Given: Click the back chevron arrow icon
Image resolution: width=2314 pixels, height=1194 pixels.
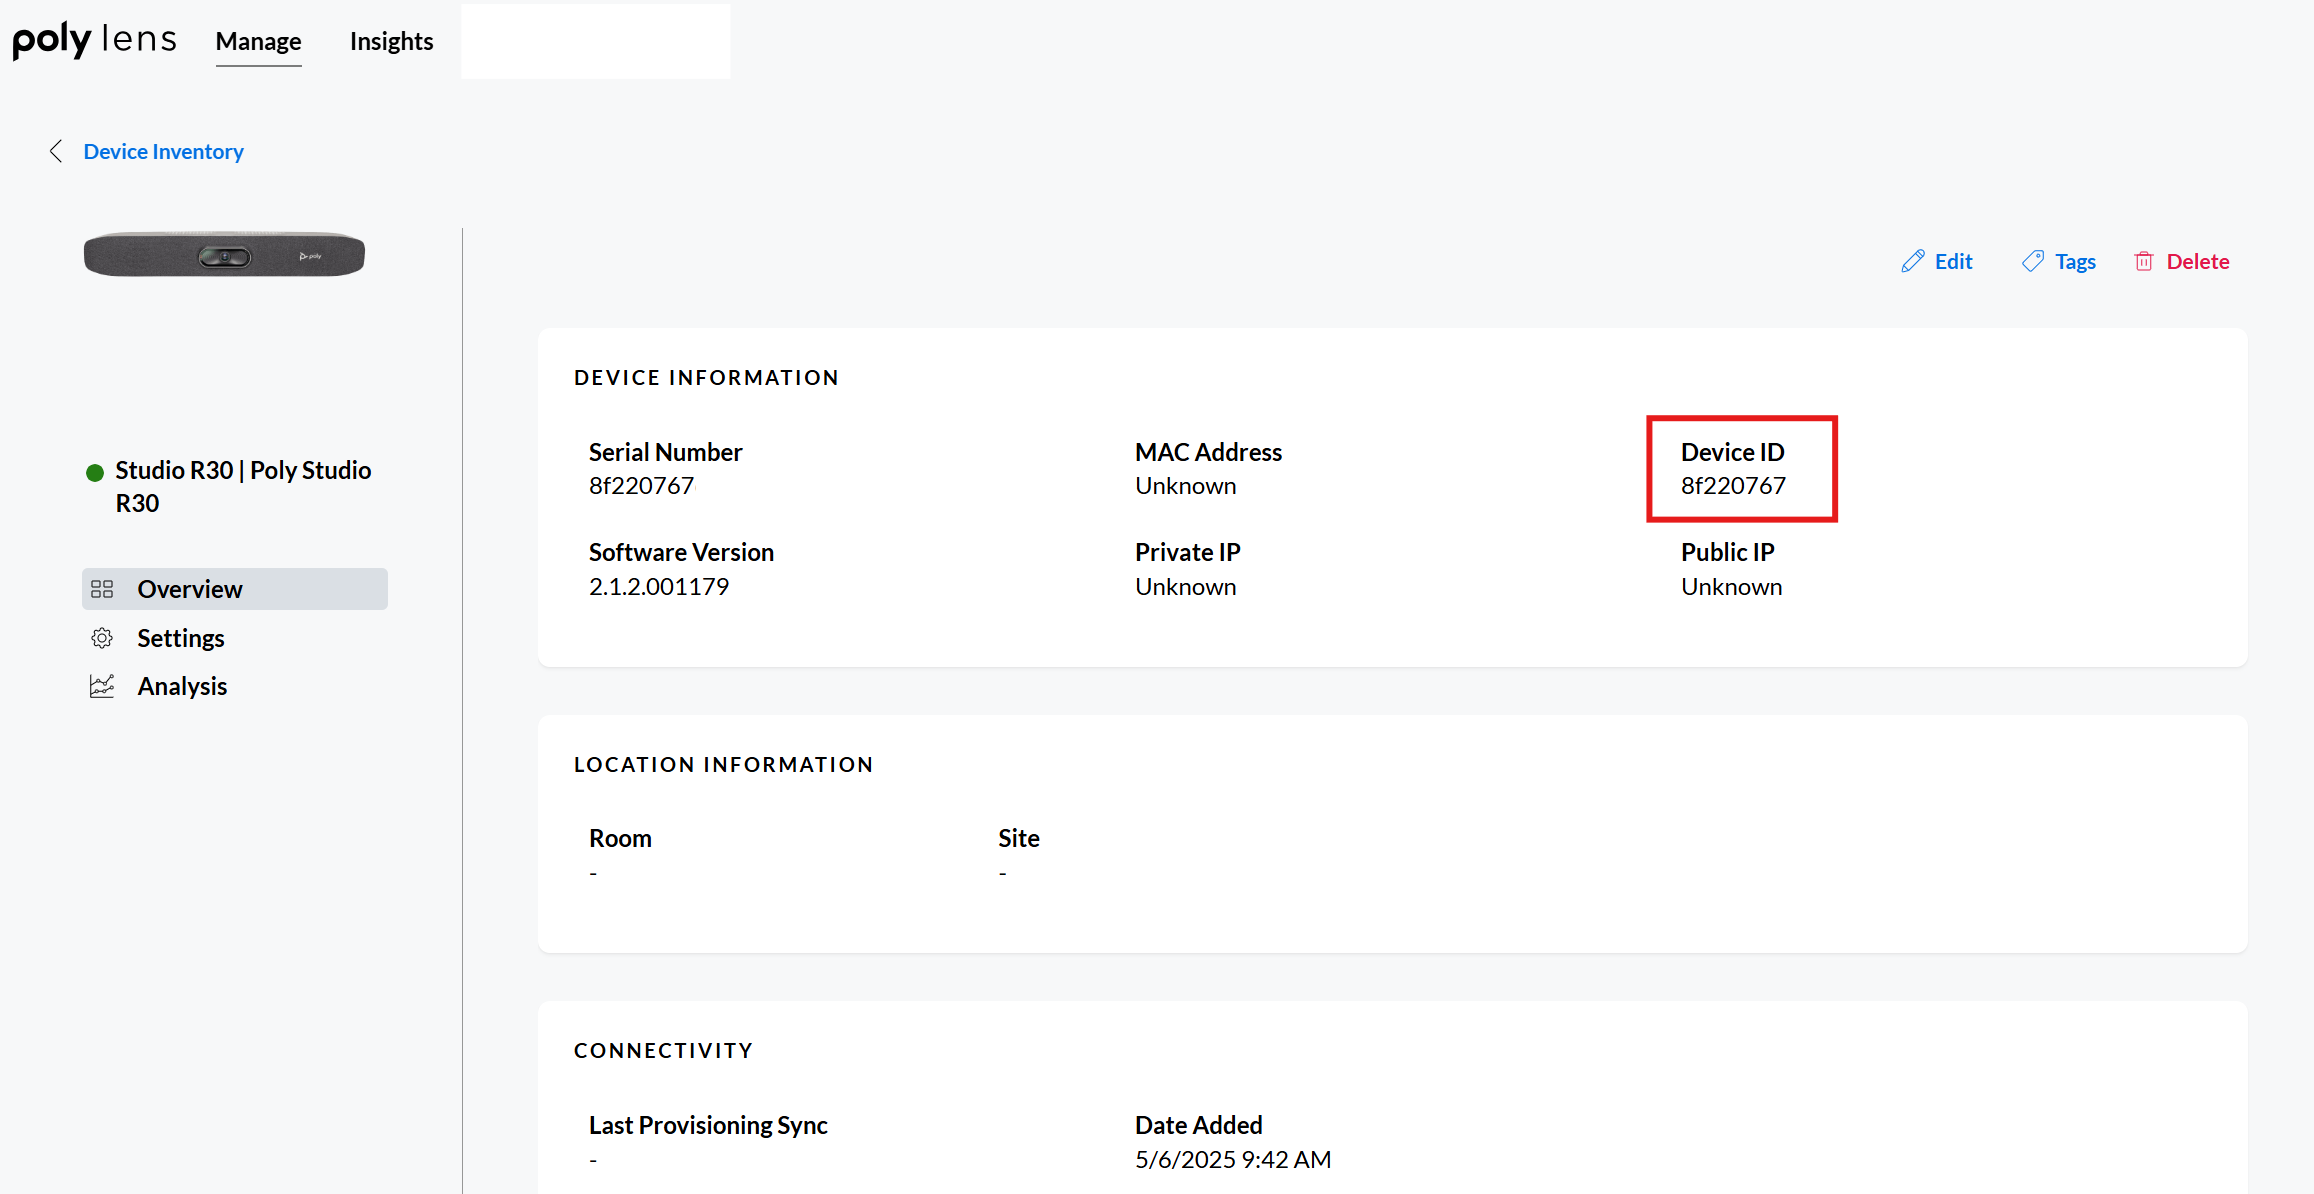Looking at the screenshot, I should pos(56,151).
